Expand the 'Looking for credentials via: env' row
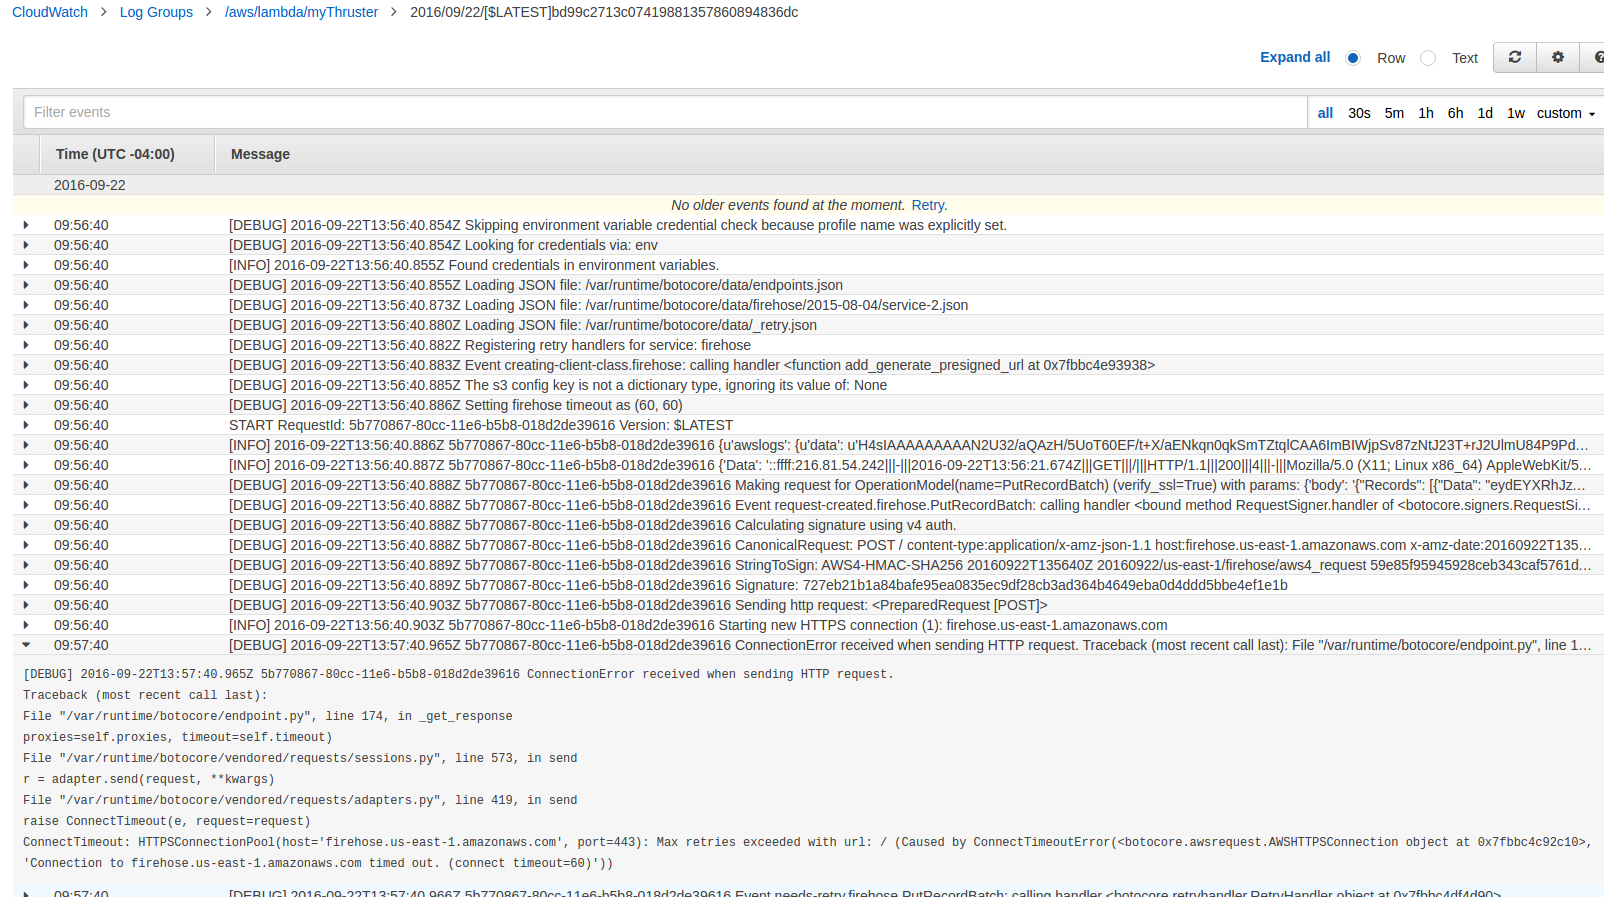This screenshot has height=897, width=1604. pos(26,245)
